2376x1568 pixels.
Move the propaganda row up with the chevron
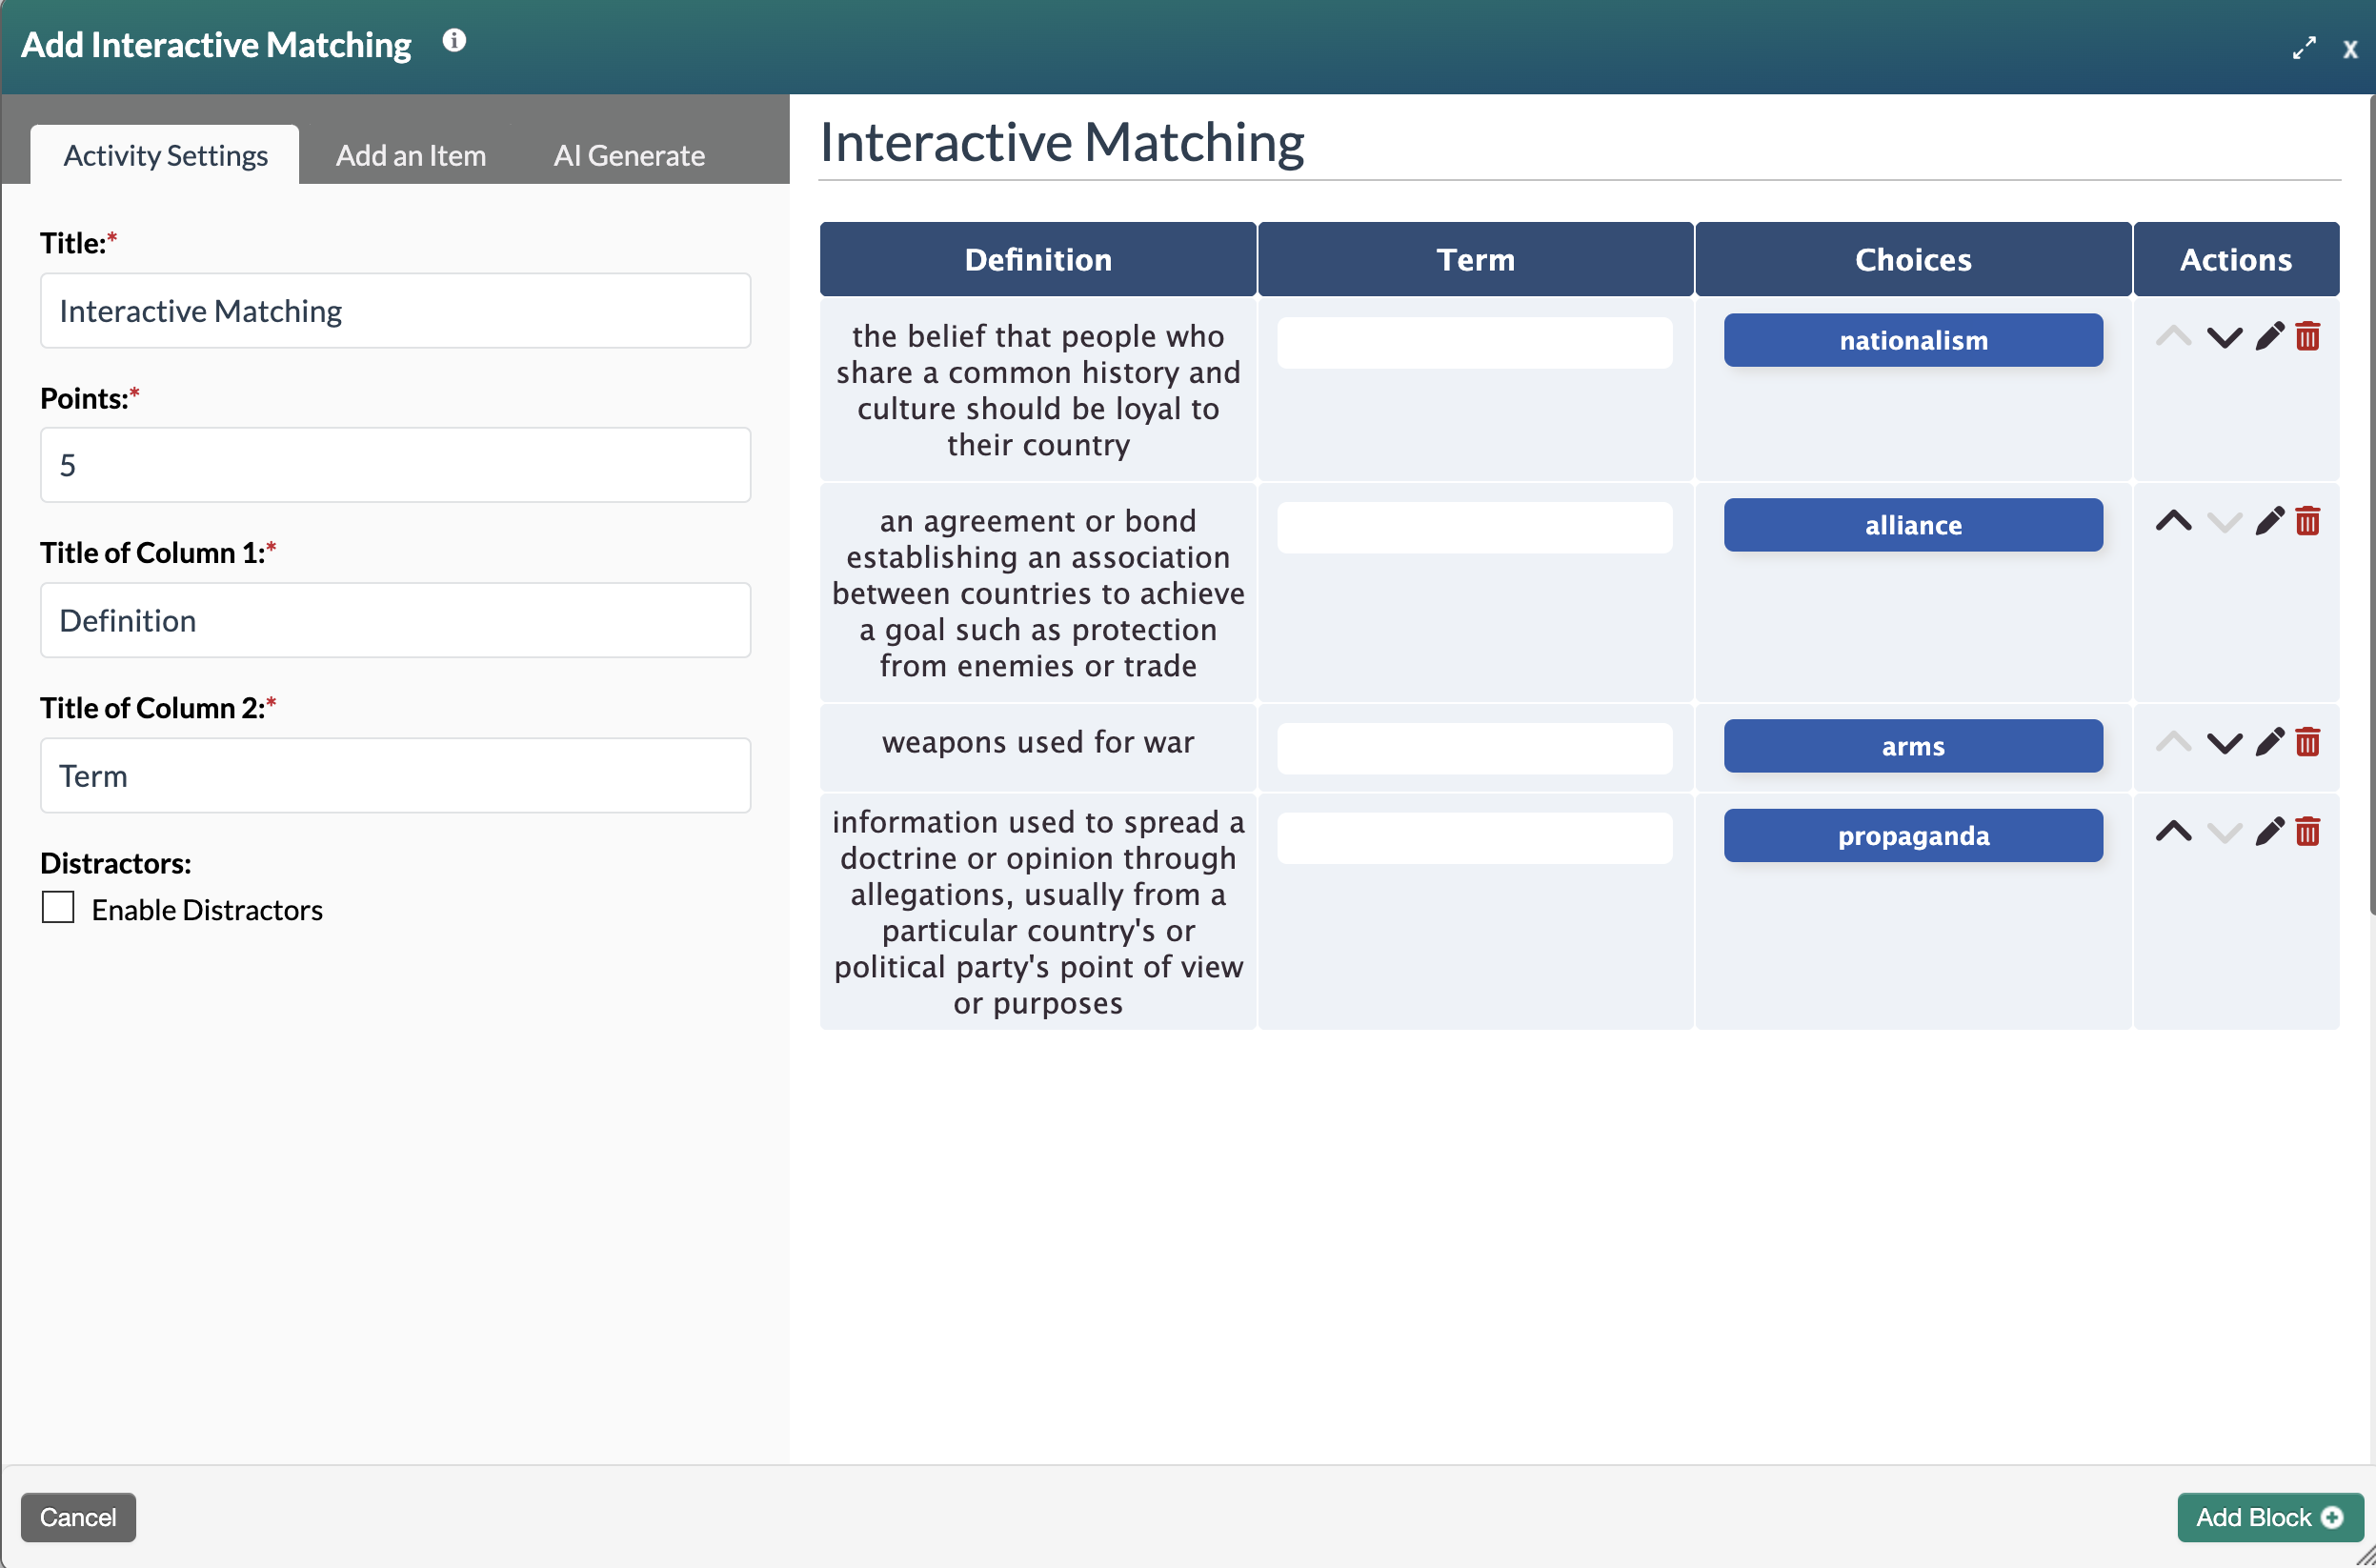click(x=2172, y=832)
